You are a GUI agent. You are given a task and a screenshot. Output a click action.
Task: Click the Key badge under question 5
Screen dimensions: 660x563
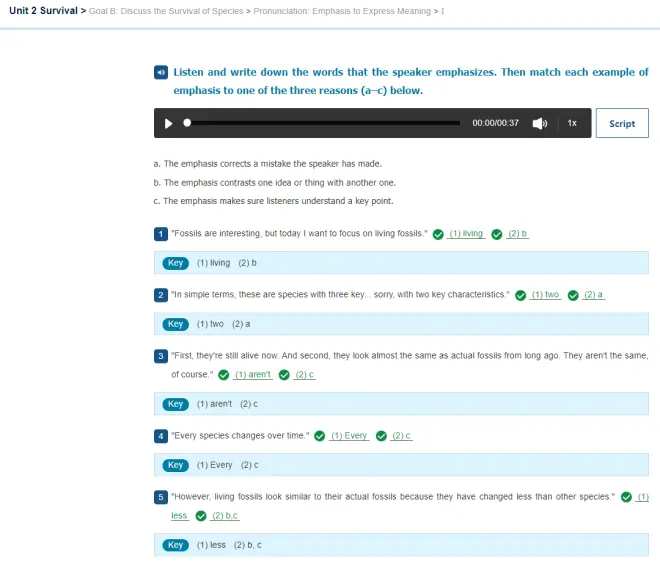click(x=176, y=545)
